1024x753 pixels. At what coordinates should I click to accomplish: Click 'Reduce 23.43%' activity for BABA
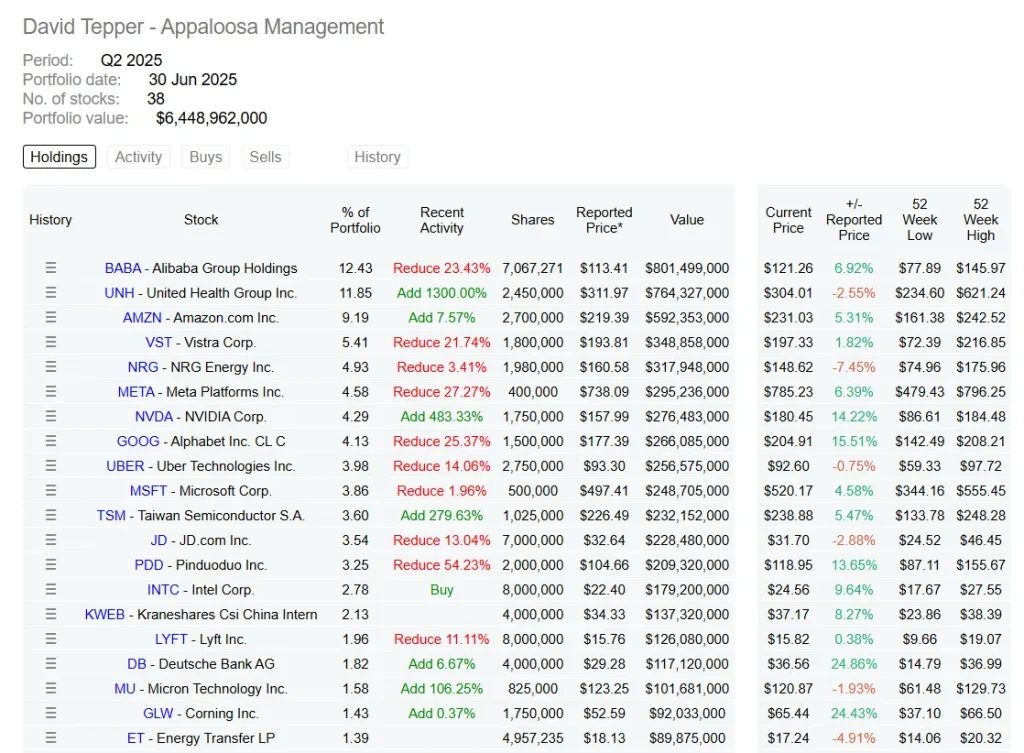[x=441, y=268]
